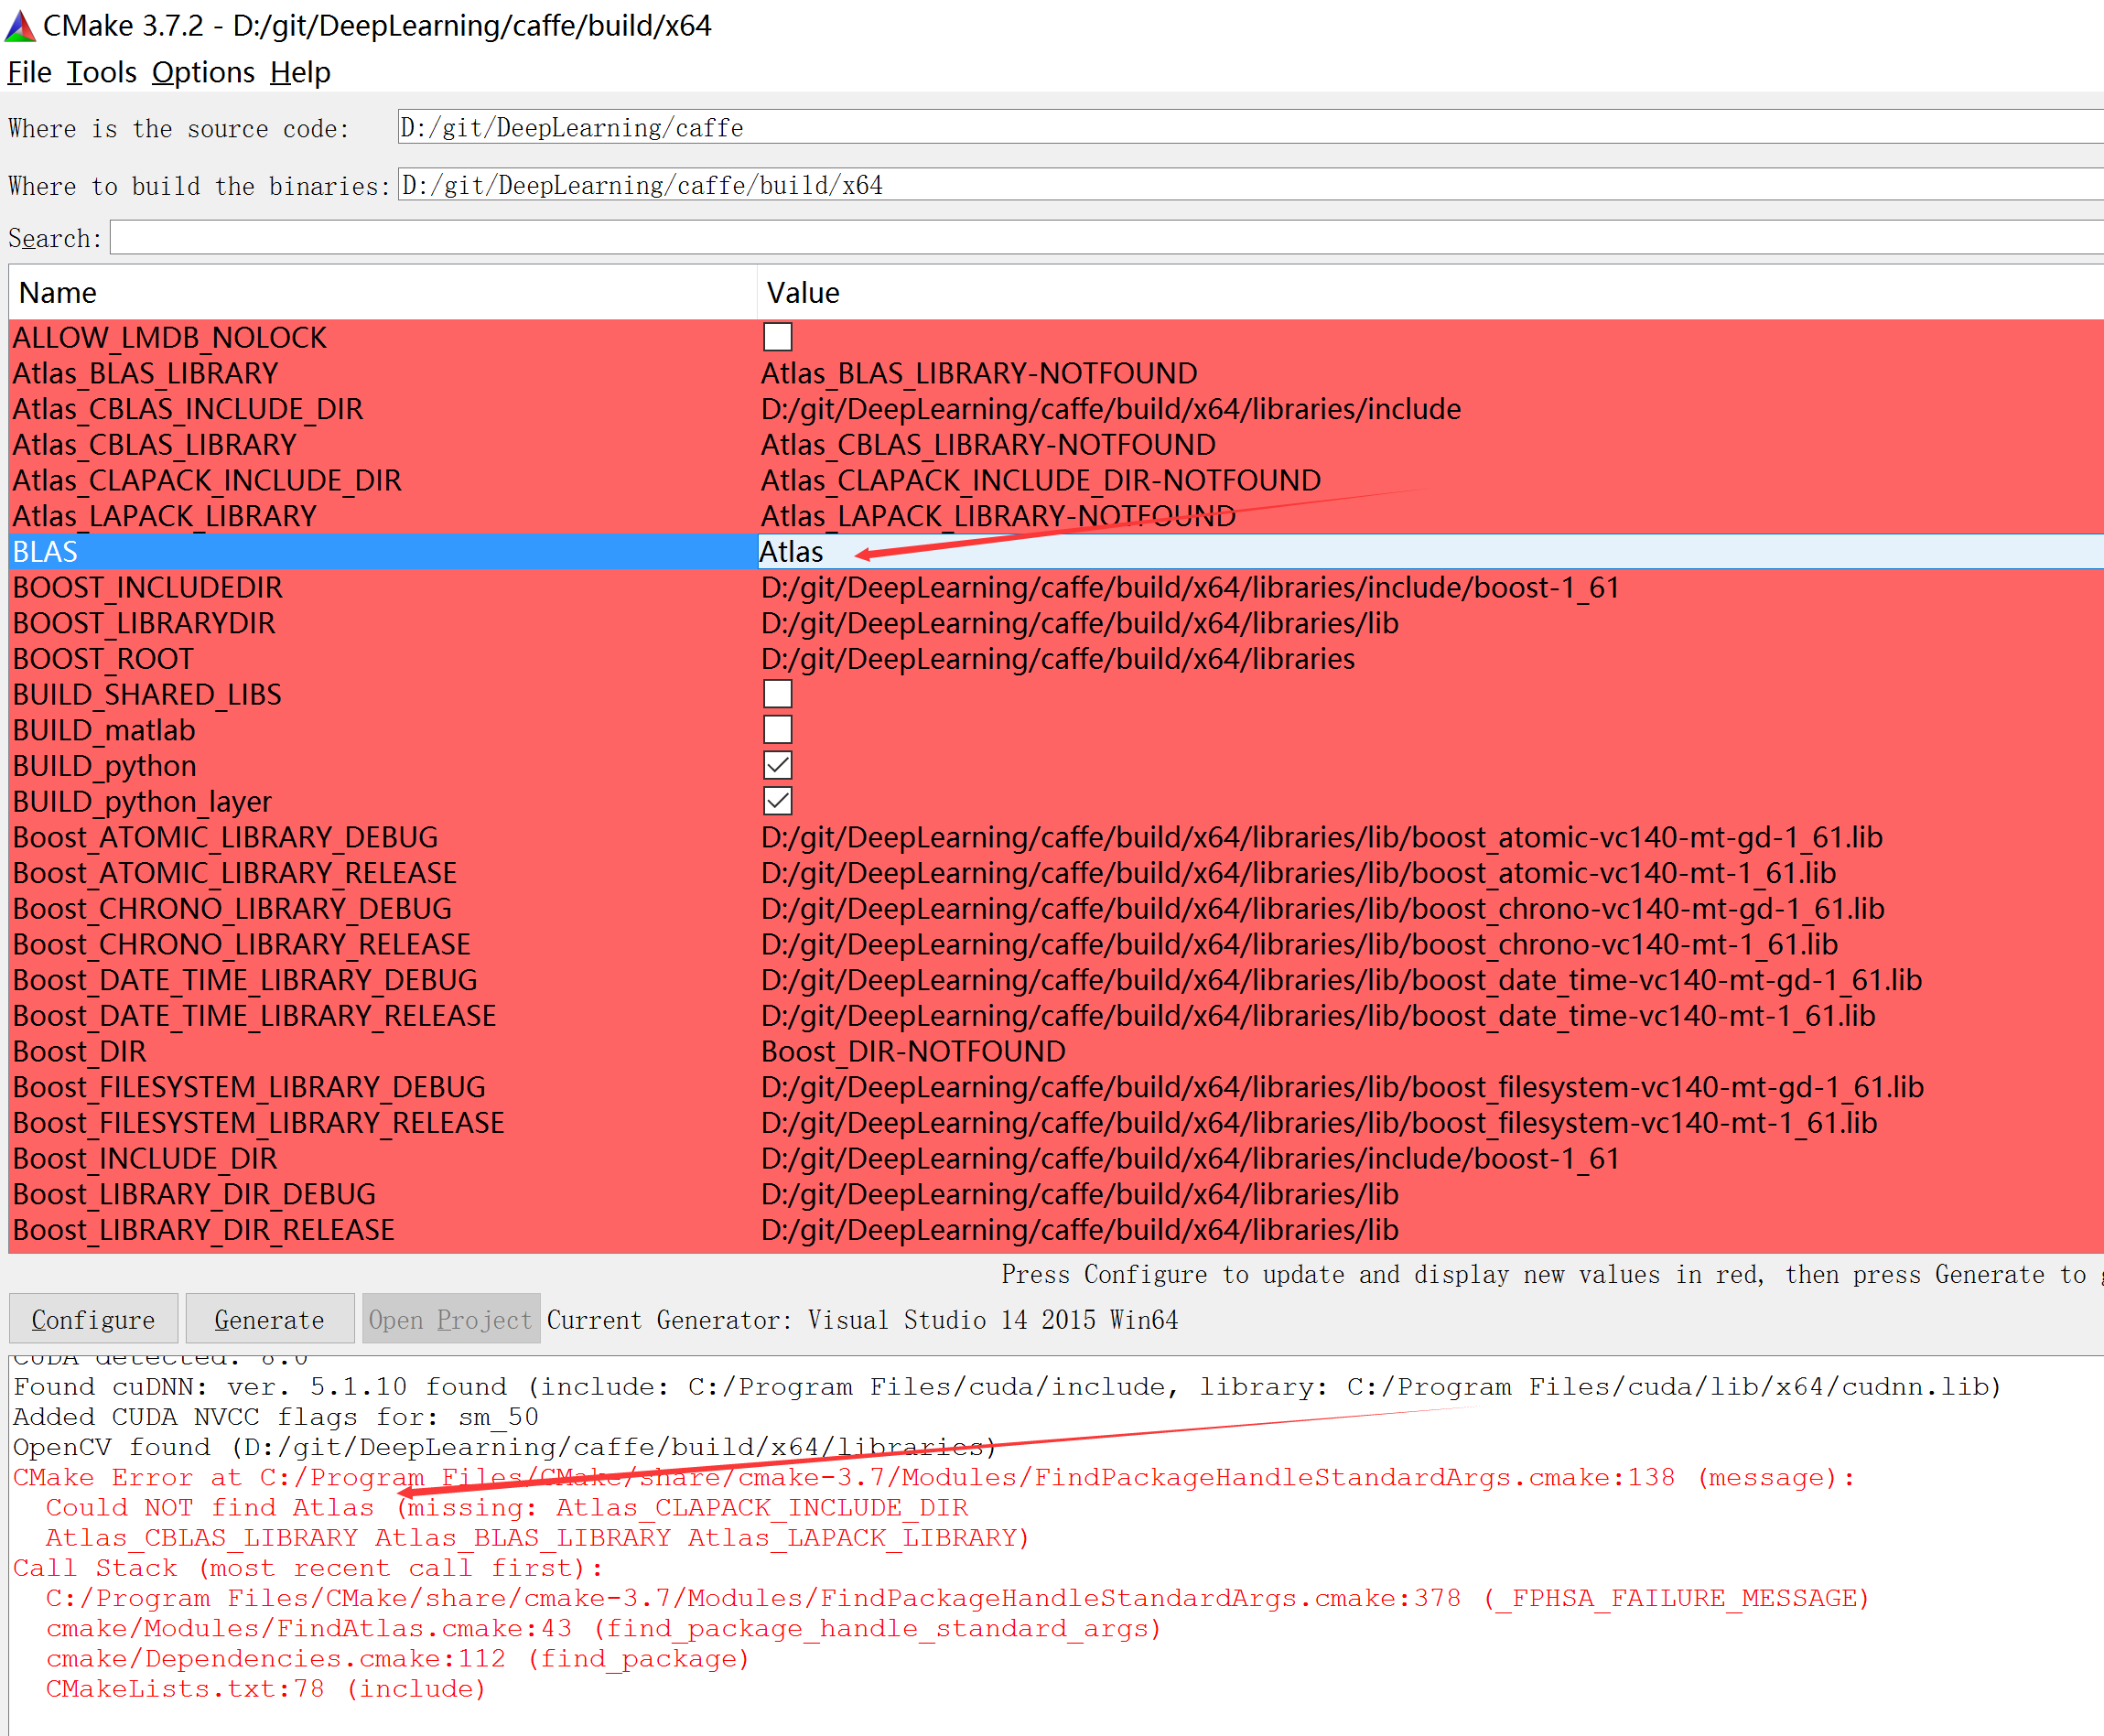The height and width of the screenshot is (1736, 2104).
Task: Select the Boost_LIBRARY_DIR_RELEASE name cell
Action: (x=382, y=1230)
